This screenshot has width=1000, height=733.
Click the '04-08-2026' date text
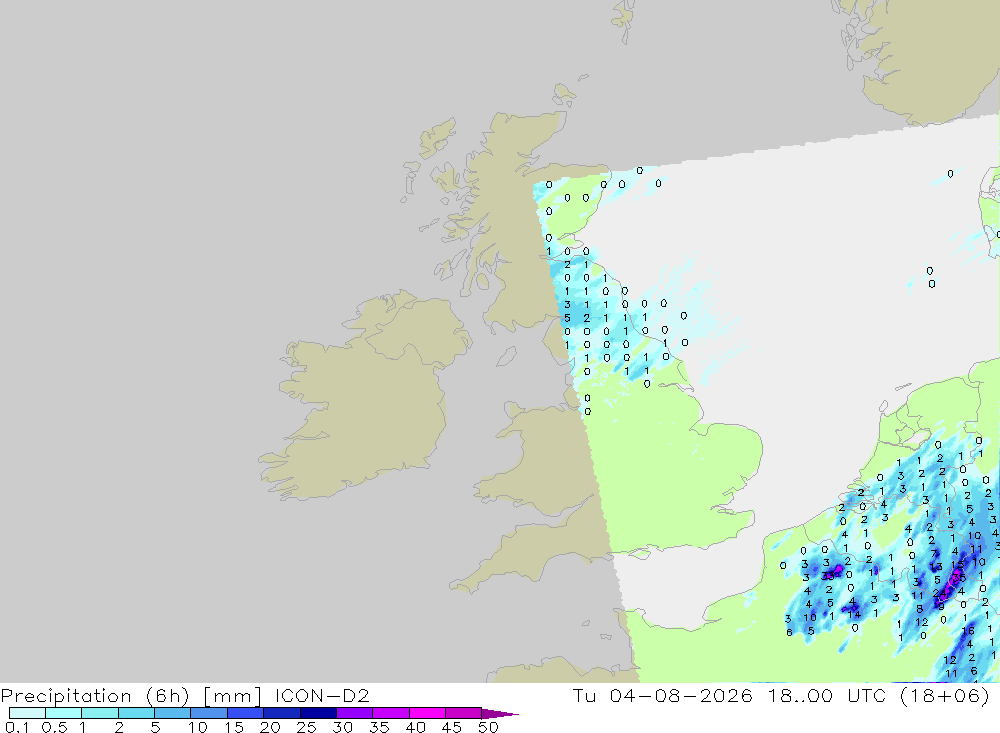click(681, 695)
